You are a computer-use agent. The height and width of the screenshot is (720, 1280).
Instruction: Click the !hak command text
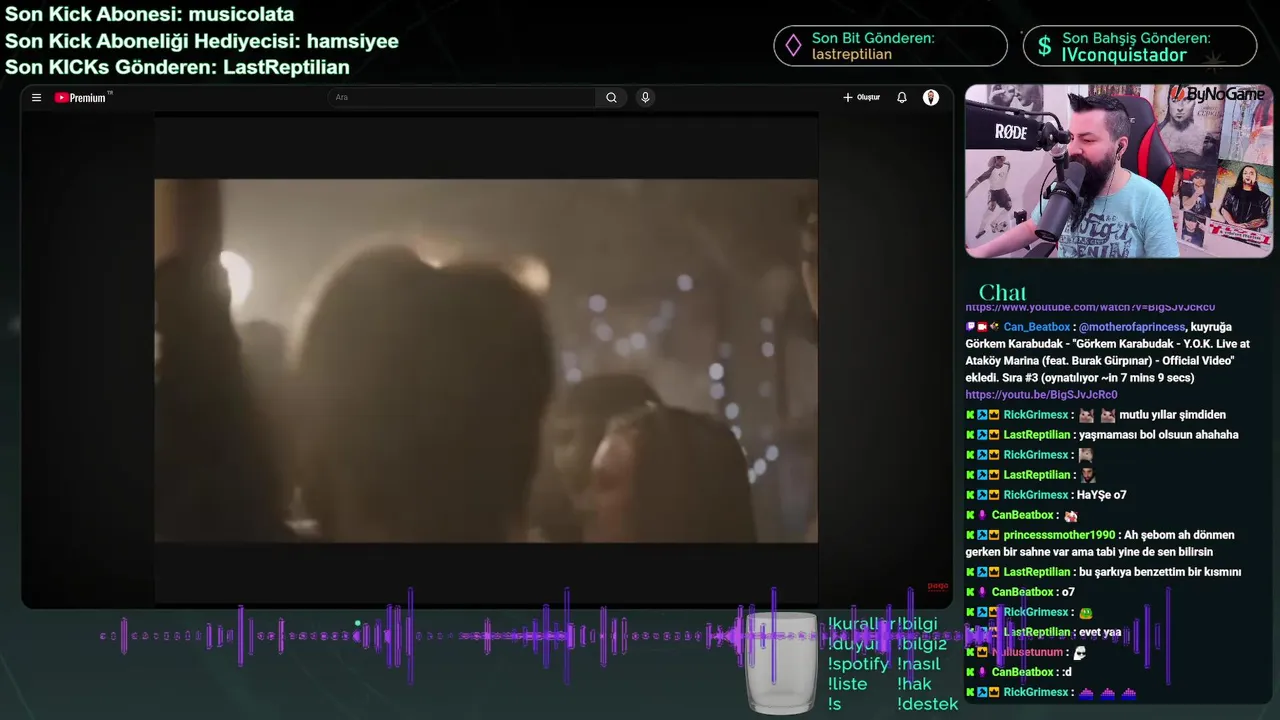click(x=915, y=684)
